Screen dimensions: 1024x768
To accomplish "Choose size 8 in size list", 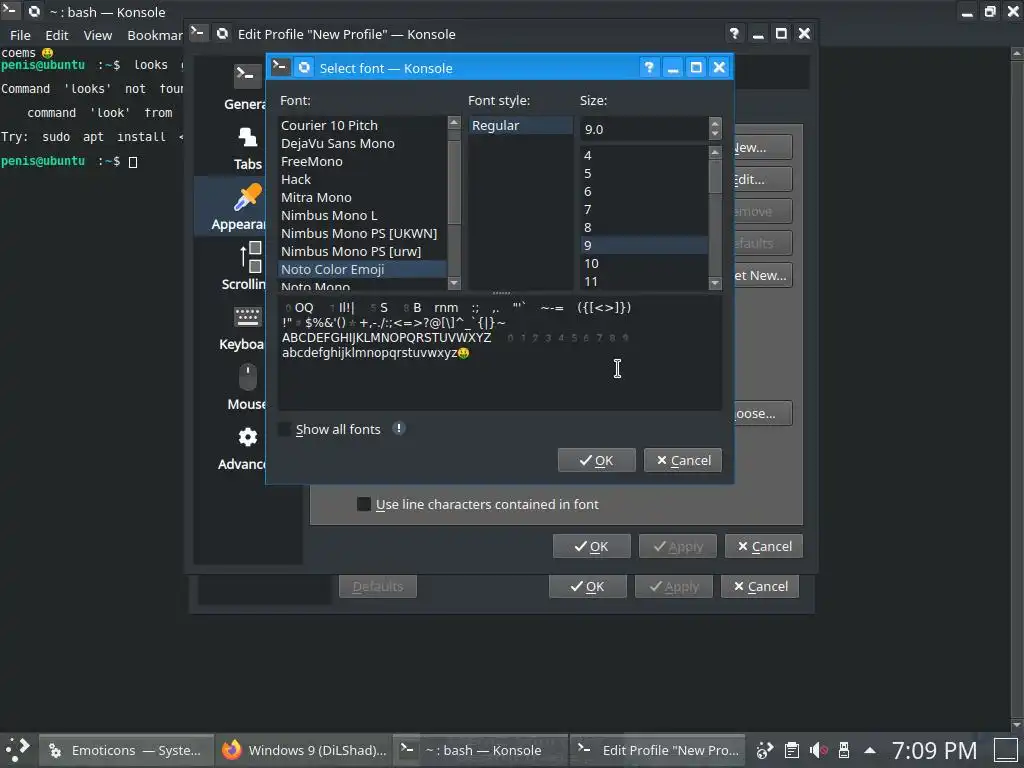I will tap(645, 227).
